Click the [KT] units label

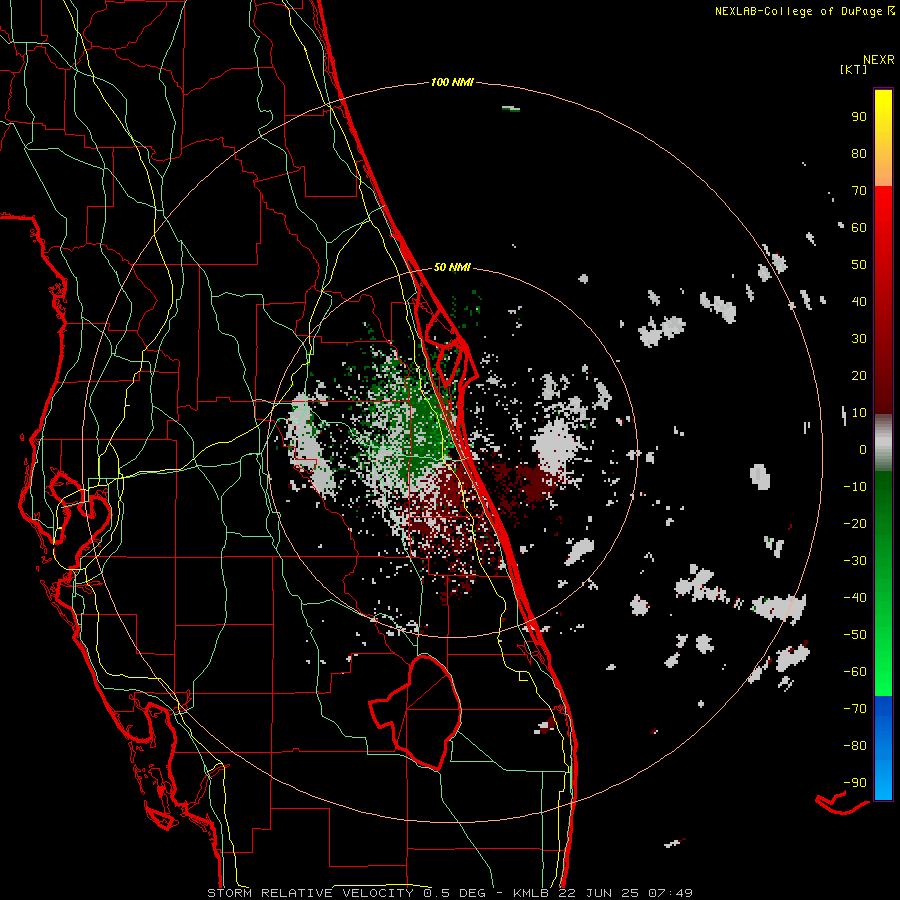[x=854, y=69]
